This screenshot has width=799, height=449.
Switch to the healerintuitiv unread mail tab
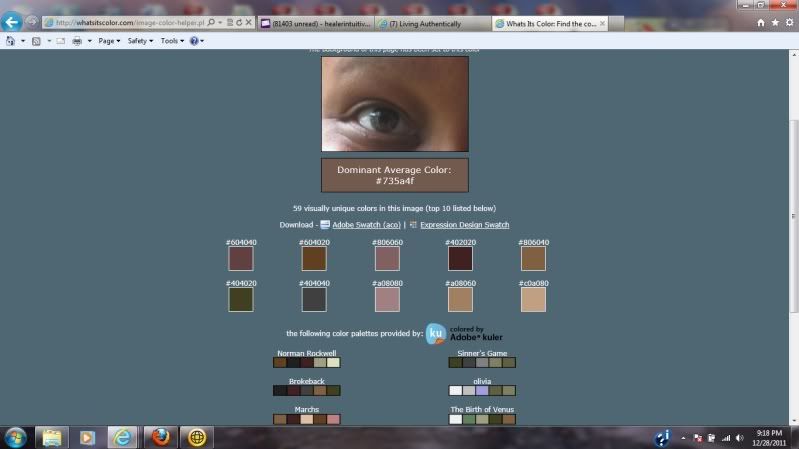tap(316, 23)
